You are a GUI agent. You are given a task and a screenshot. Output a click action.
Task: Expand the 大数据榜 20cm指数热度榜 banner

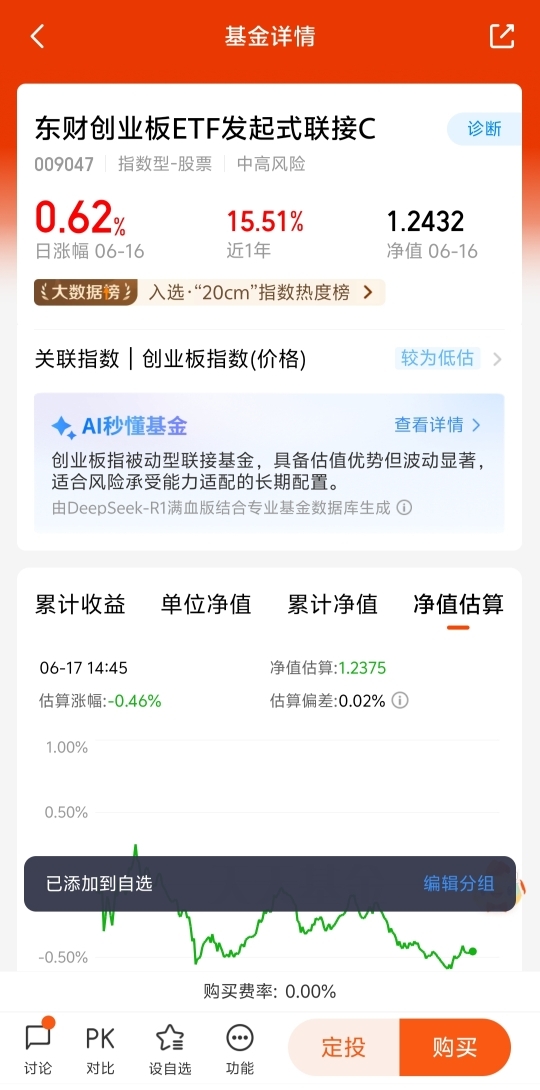(209, 293)
